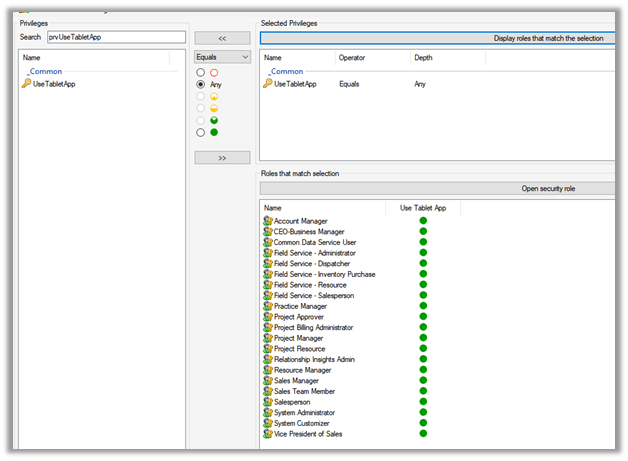Click Display roles that match the selection
The image size is (628, 461).
click(x=438, y=38)
